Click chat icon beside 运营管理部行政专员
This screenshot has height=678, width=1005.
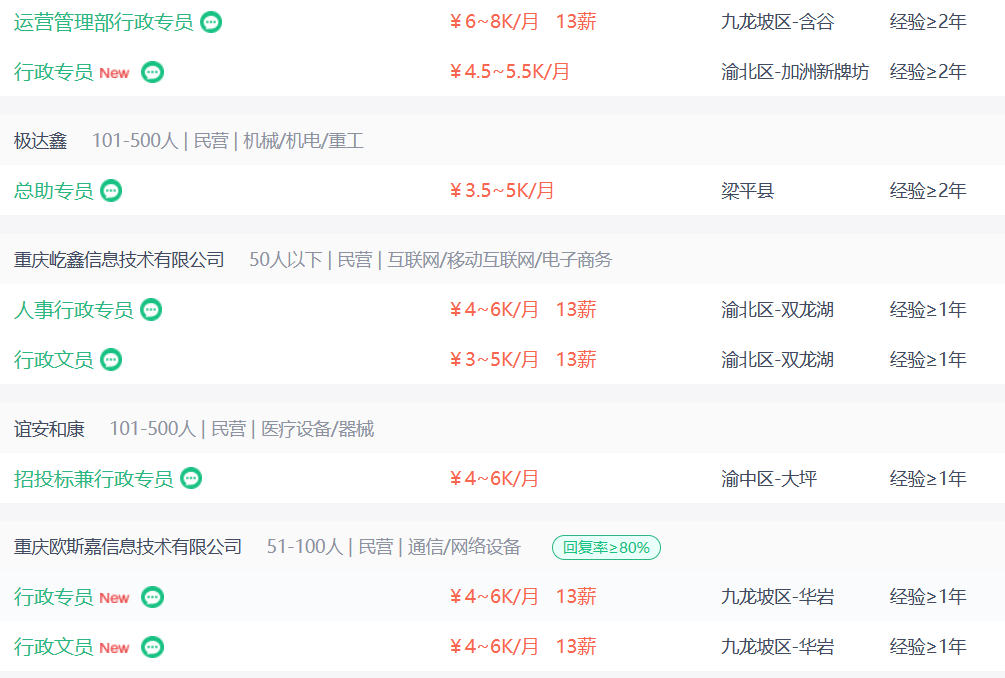click(211, 22)
